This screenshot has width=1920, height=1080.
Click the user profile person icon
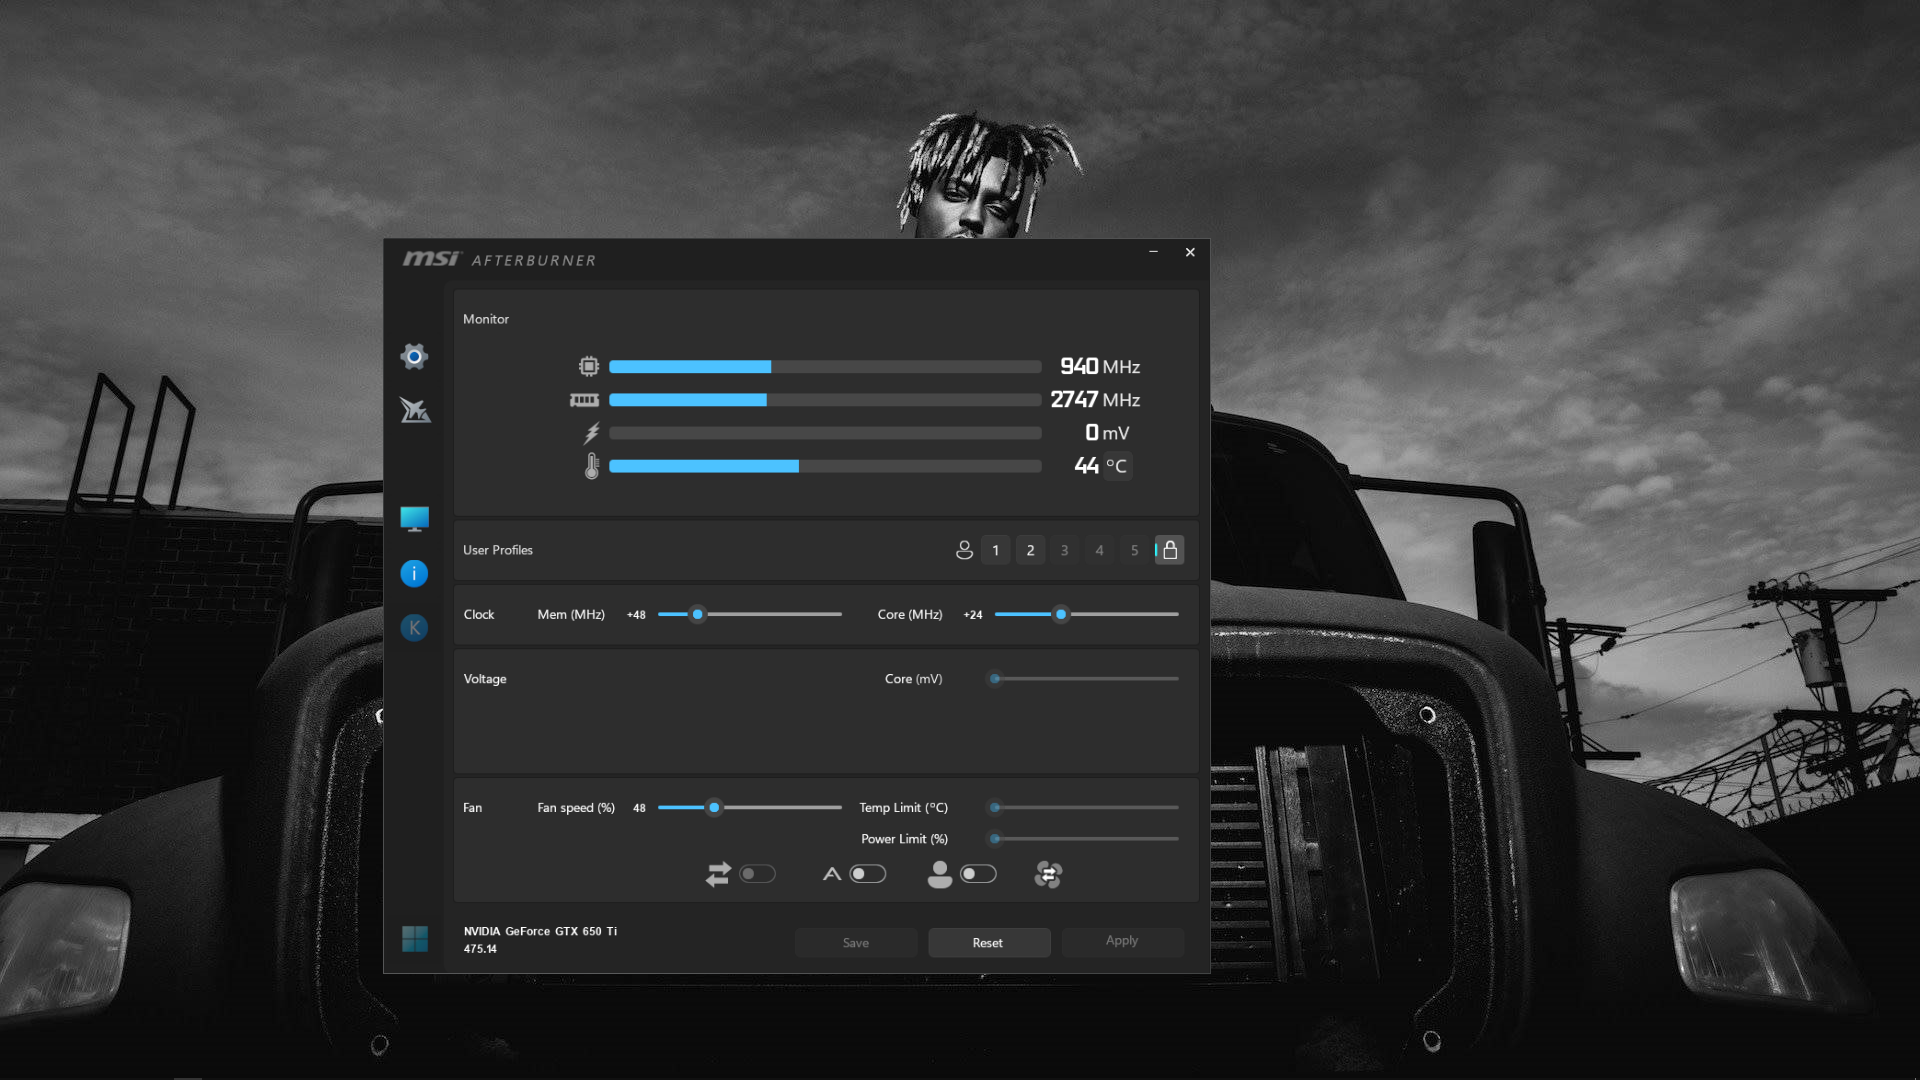coord(964,550)
